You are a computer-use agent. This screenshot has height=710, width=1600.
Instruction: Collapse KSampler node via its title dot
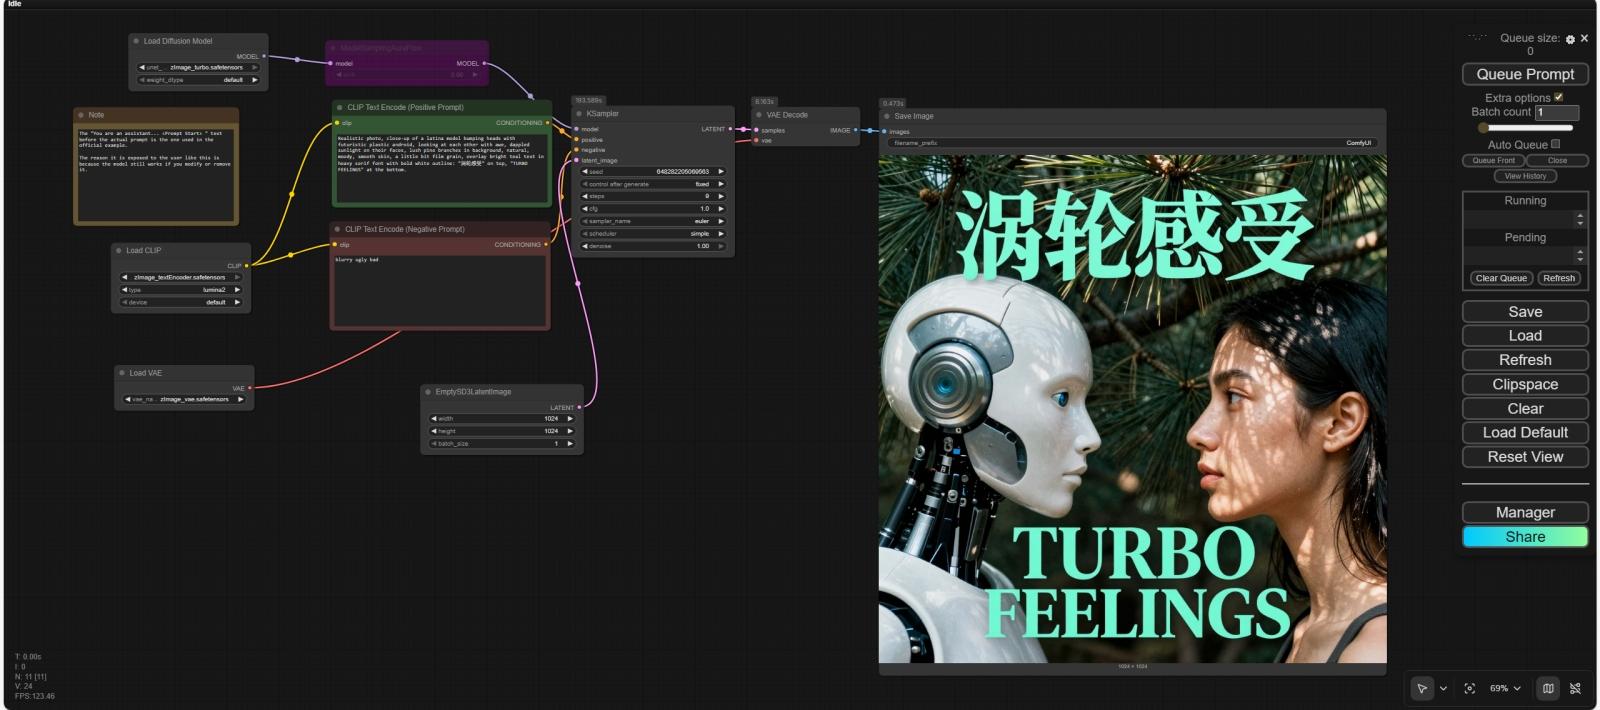click(x=578, y=114)
